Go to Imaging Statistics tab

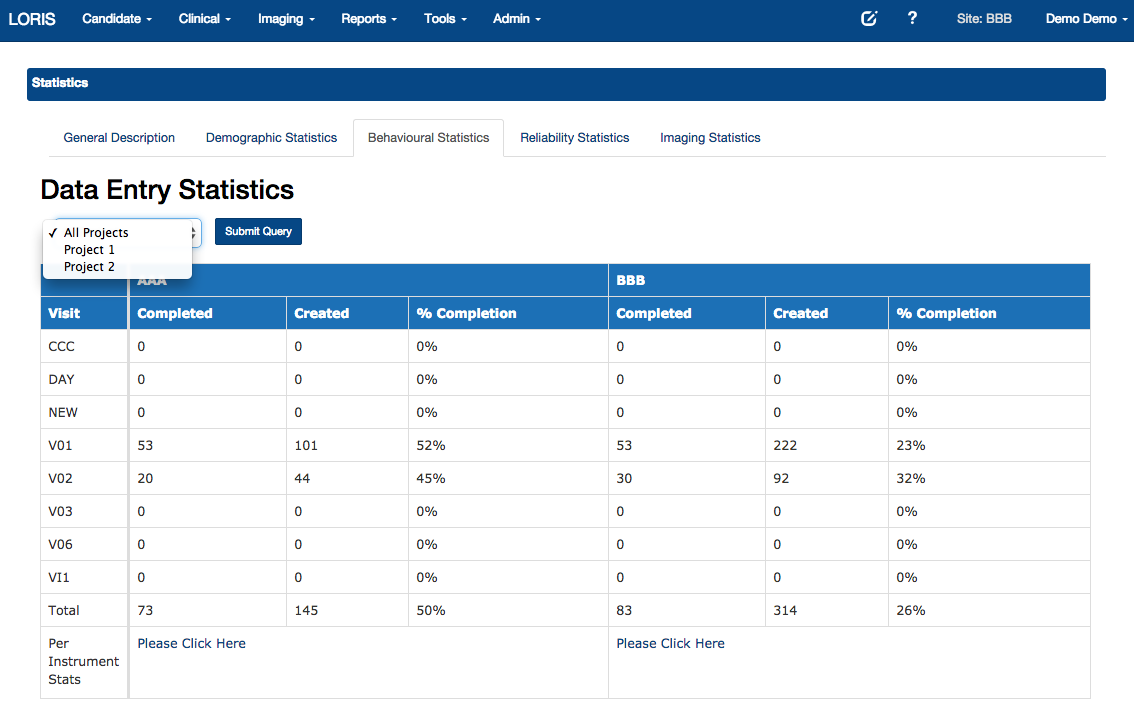(710, 138)
